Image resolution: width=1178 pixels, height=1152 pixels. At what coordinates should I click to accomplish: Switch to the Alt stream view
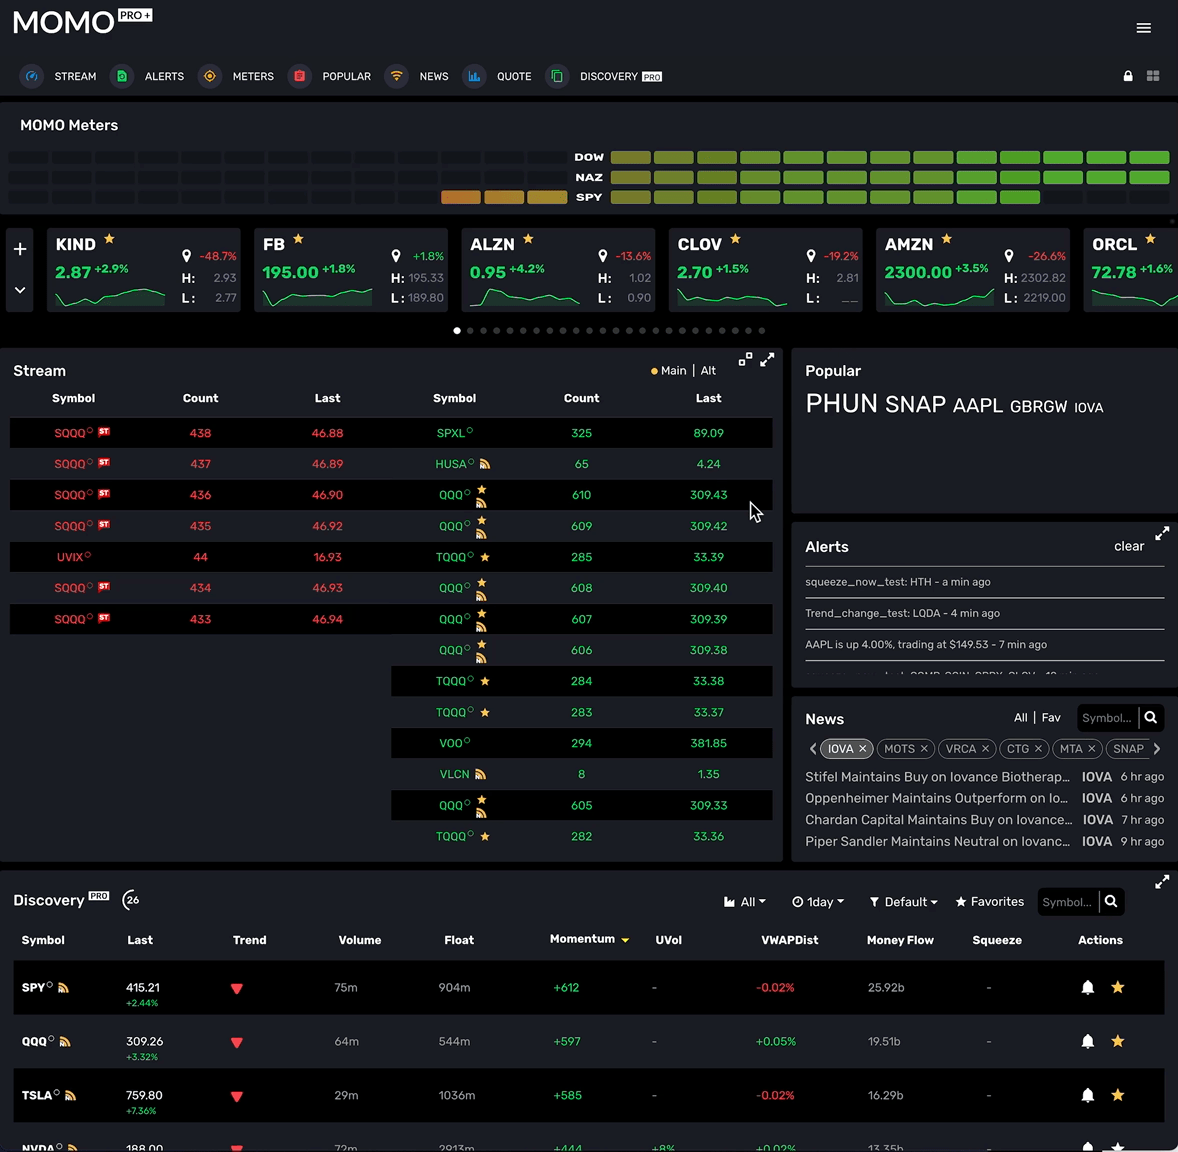(x=708, y=370)
